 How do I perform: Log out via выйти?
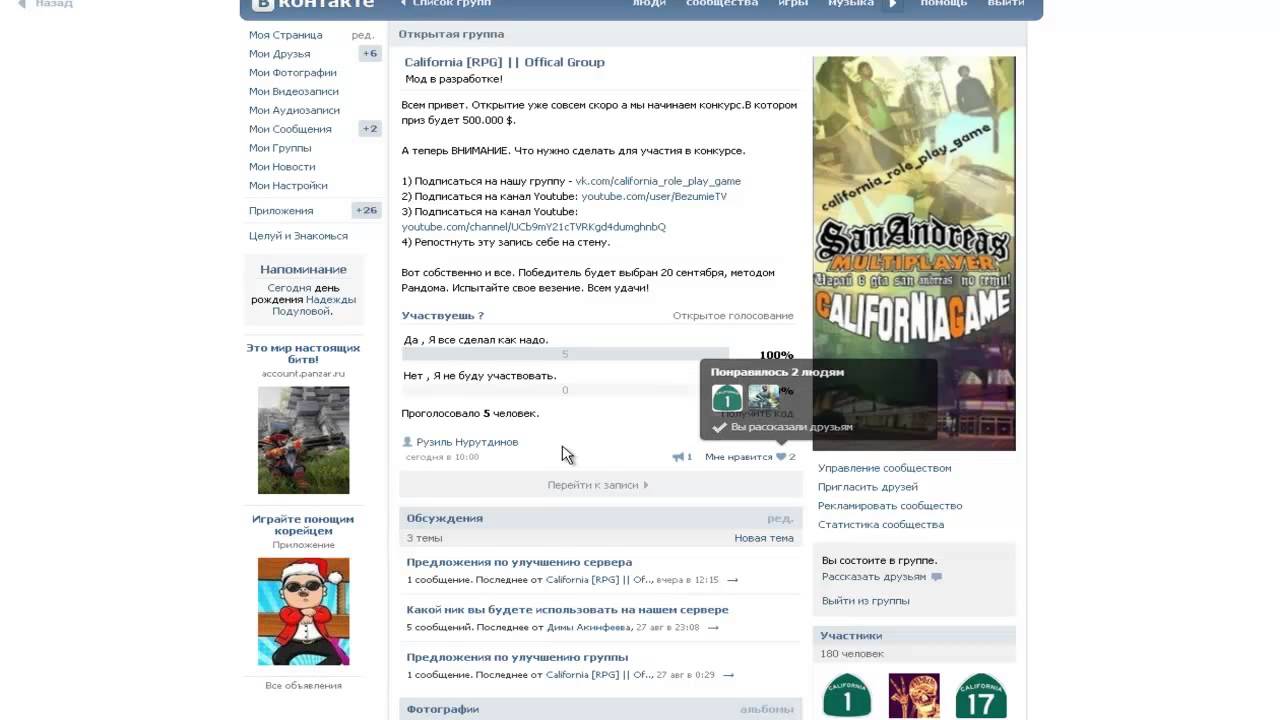tap(1006, 4)
